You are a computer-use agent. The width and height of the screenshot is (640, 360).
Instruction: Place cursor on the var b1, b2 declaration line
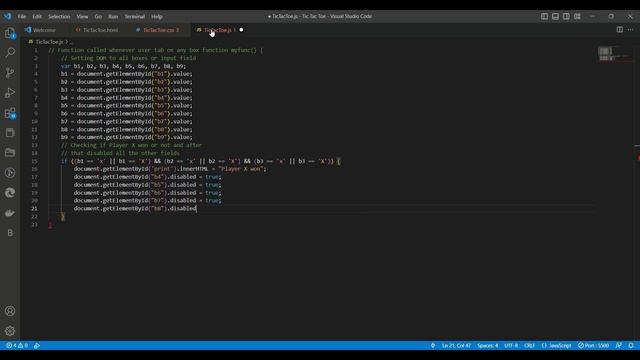[x=123, y=66]
